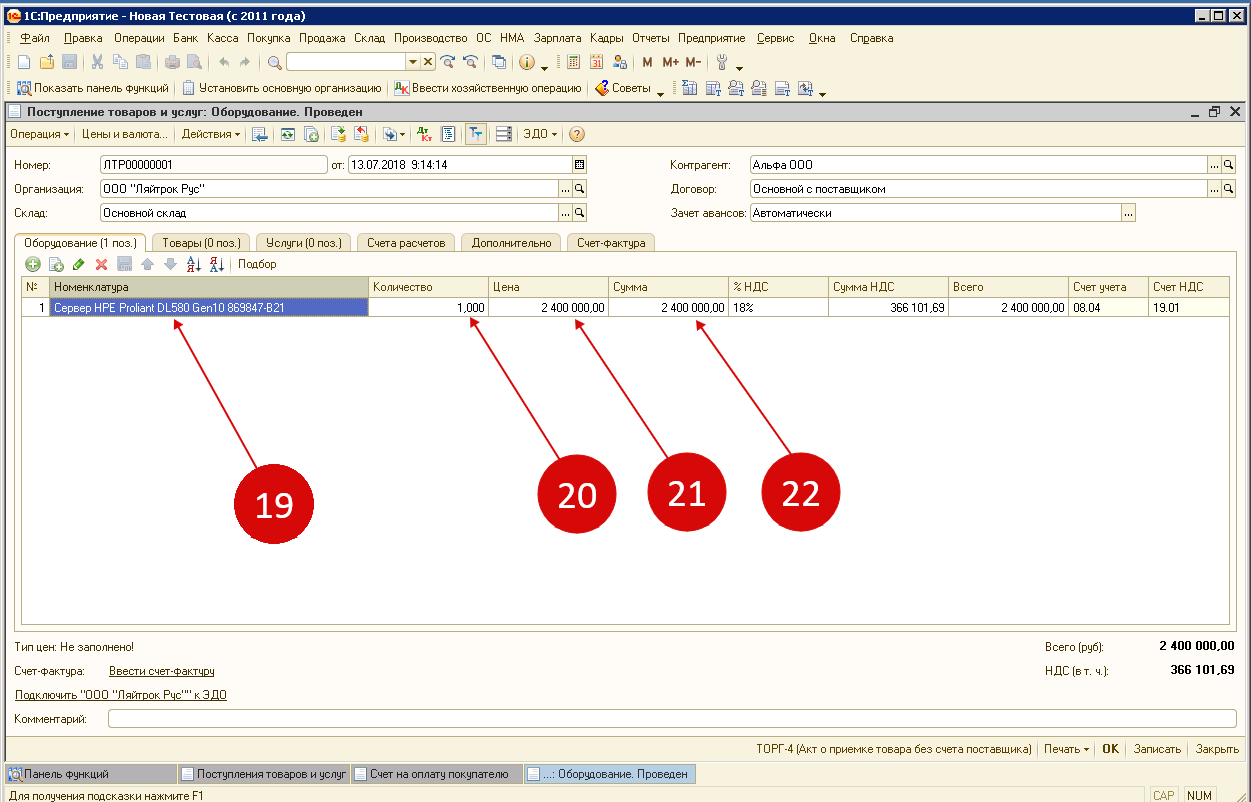The height and width of the screenshot is (802, 1251).
Task: Switch to the Товары (0 поз.) tab
Action: point(201,243)
